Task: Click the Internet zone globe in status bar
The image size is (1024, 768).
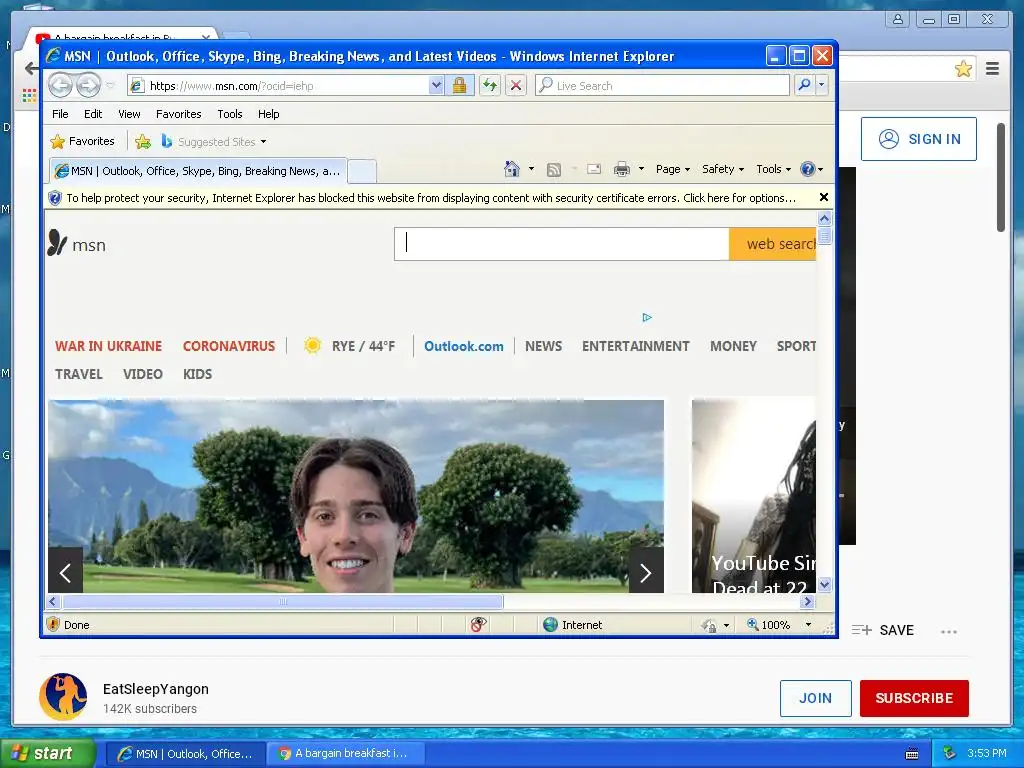Action: coord(551,625)
